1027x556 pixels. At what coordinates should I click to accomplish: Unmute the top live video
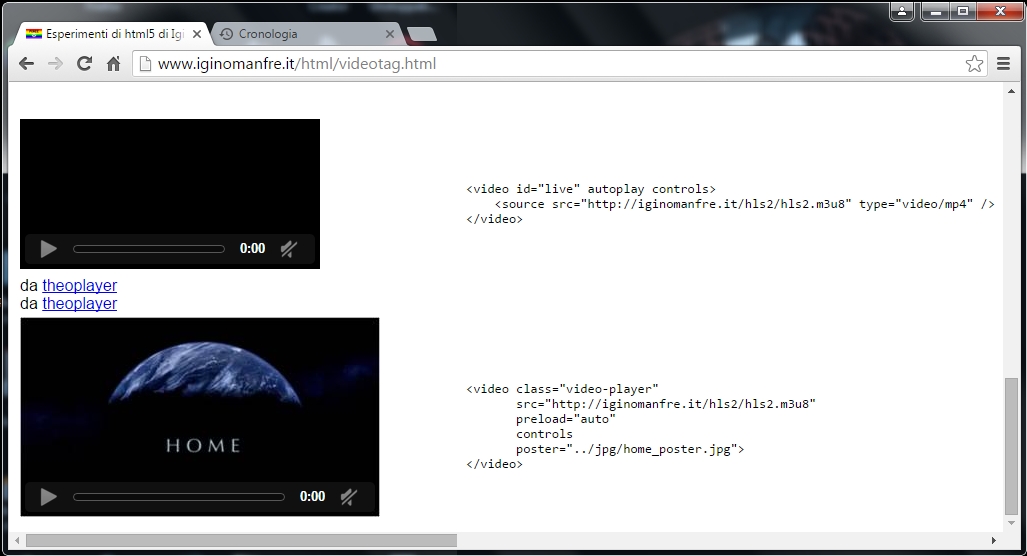click(289, 249)
